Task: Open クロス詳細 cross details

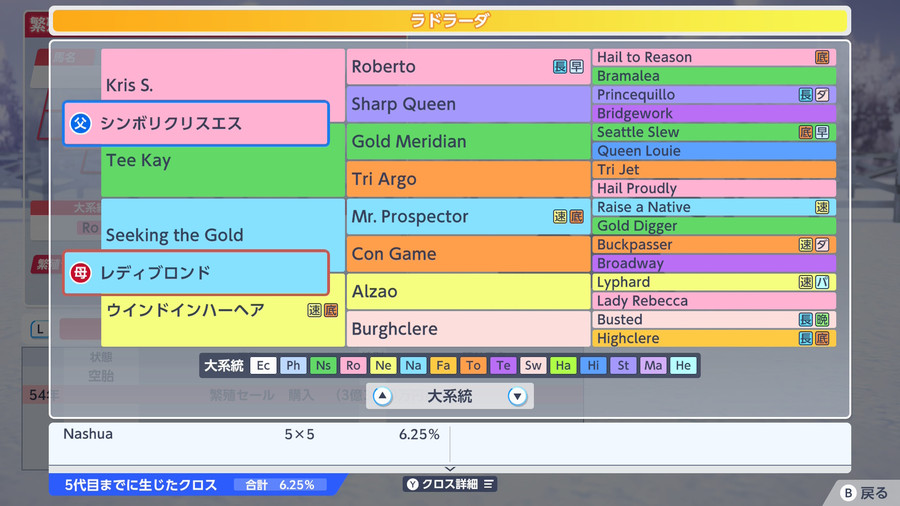Action: pyautogui.click(x=450, y=484)
